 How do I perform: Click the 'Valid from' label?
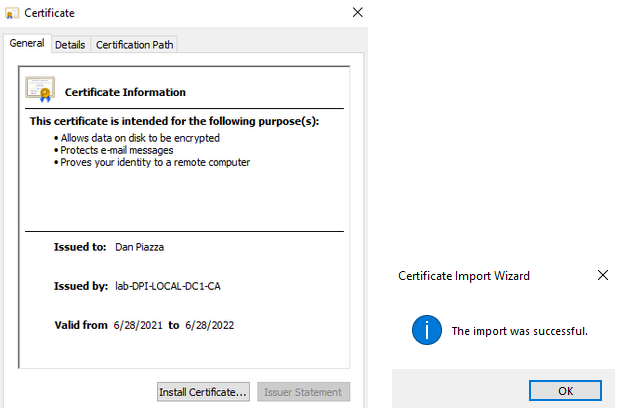(x=81, y=325)
